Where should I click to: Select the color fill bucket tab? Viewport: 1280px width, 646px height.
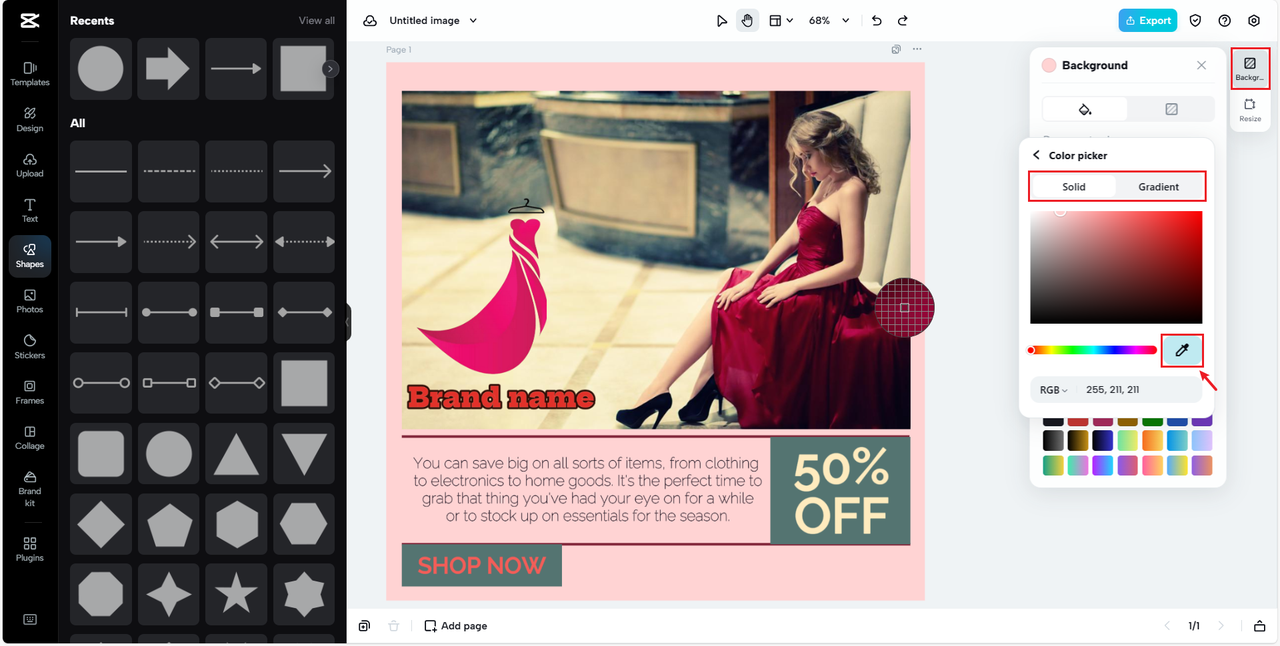[1085, 109]
